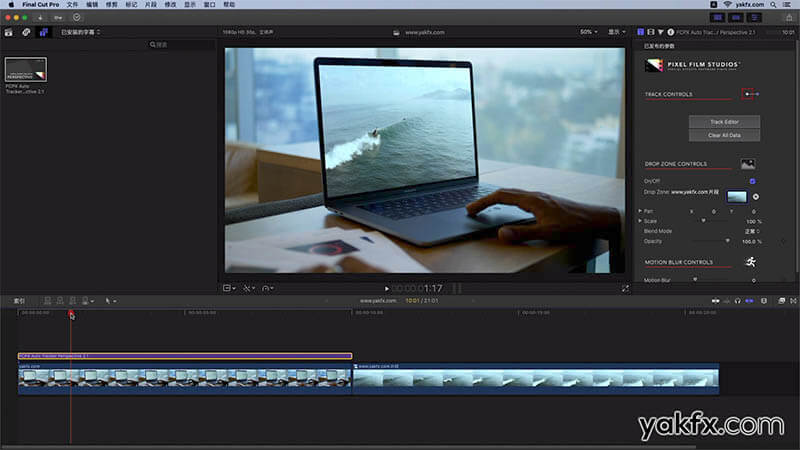This screenshot has height=450, width=800.
Task: Toggle the Drop Zone On/Off checkbox
Action: 753,181
